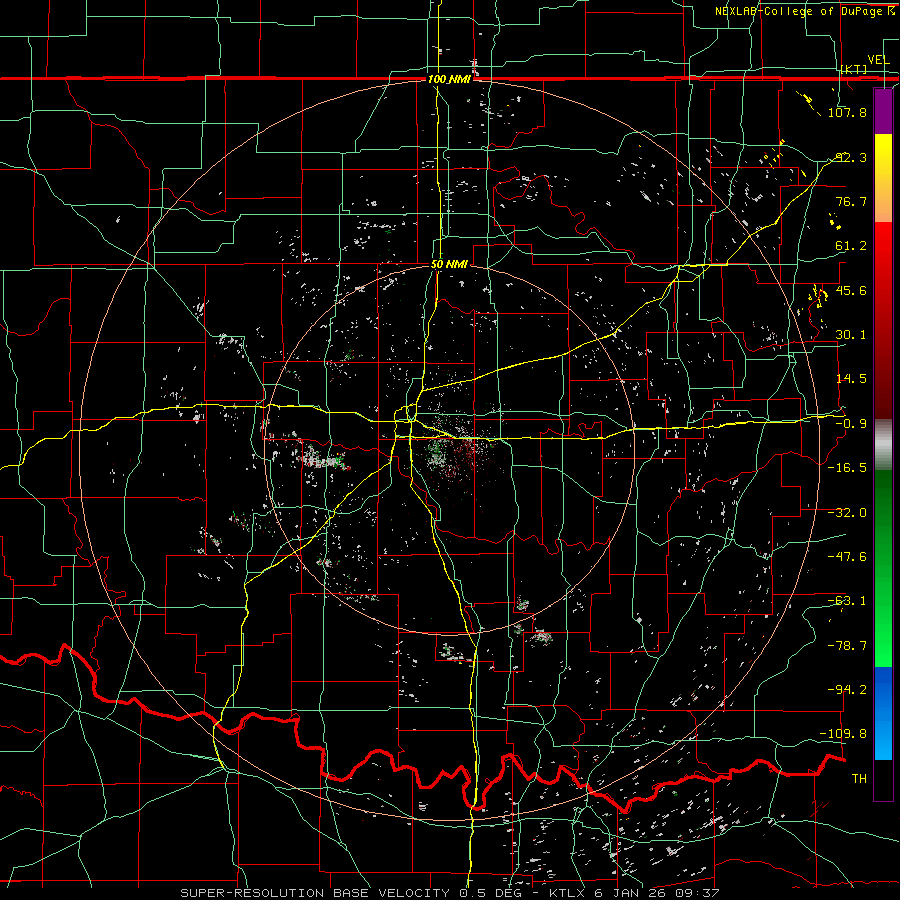Pick the bright green segment of the color bar
Screen dimensions: 900x900
click(x=883, y=568)
